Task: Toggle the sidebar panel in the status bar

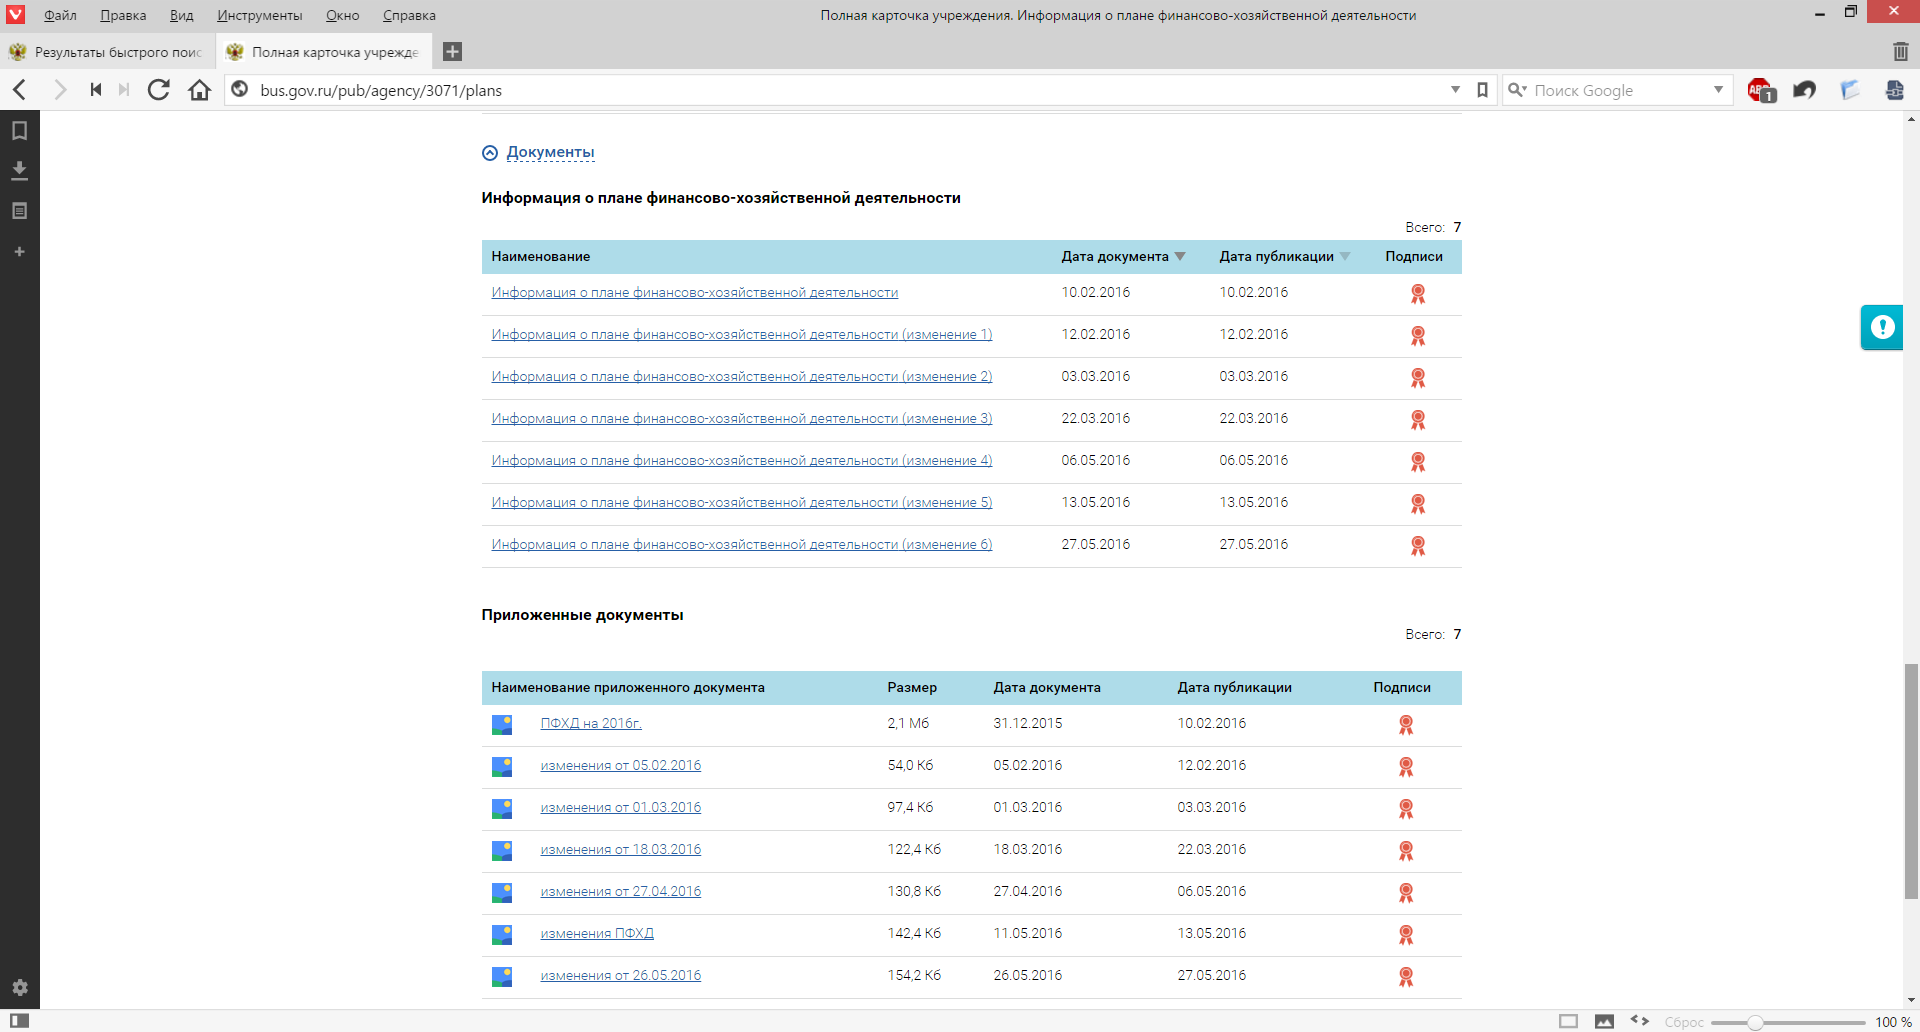Action: pyautogui.click(x=19, y=1021)
